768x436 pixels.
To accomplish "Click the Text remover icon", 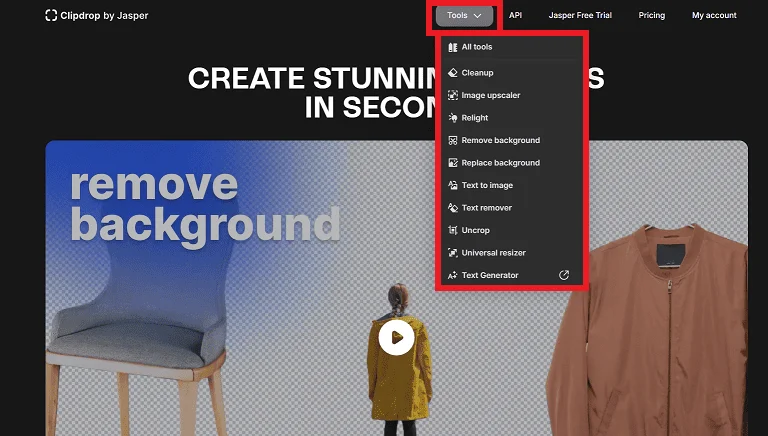I will [x=453, y=208].
